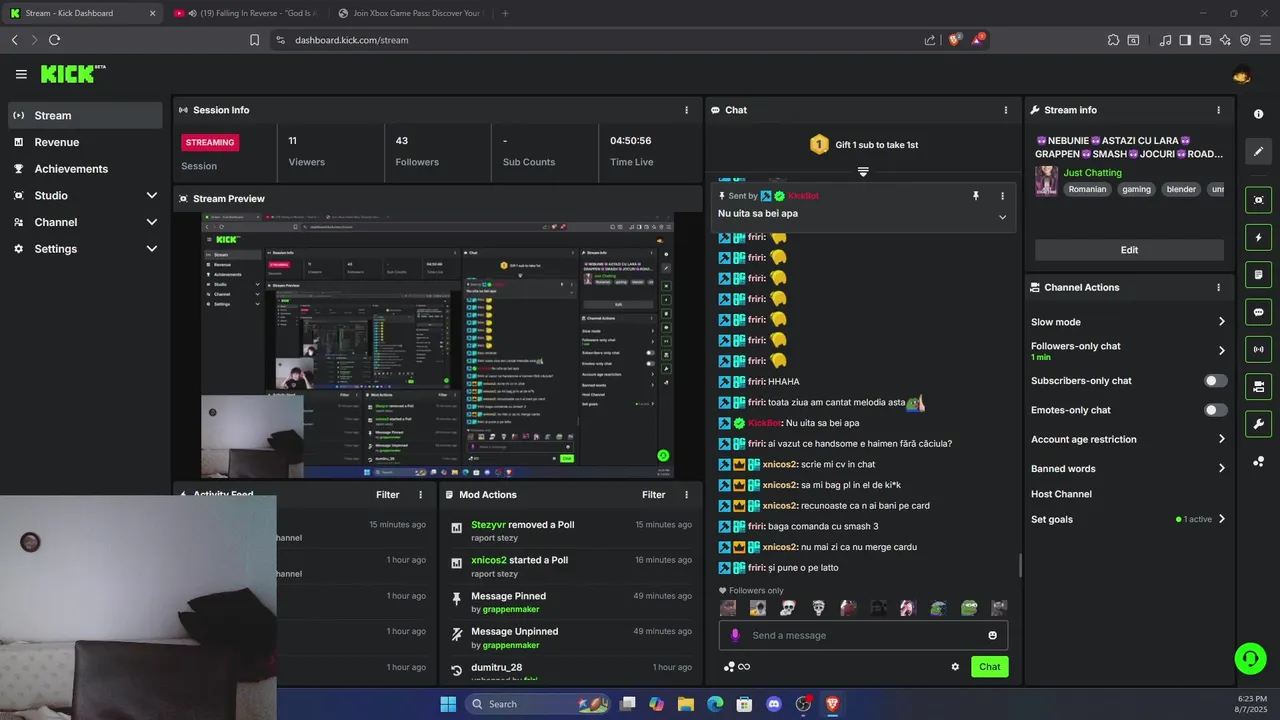1280x720 pixels.
Task: Click the blender stream tag
Action: pyautogui.click(x=1181, y=189)
